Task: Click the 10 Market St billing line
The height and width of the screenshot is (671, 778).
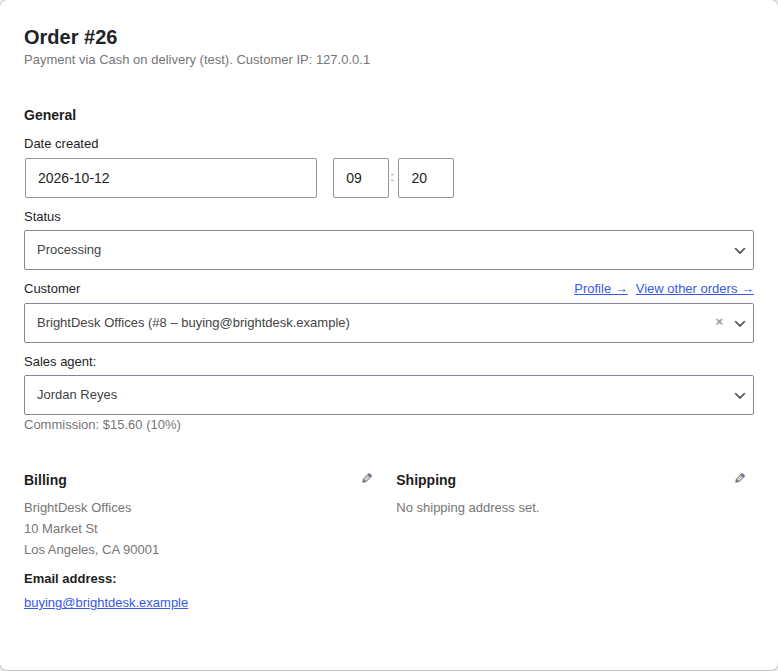Action: pos(61,529)
